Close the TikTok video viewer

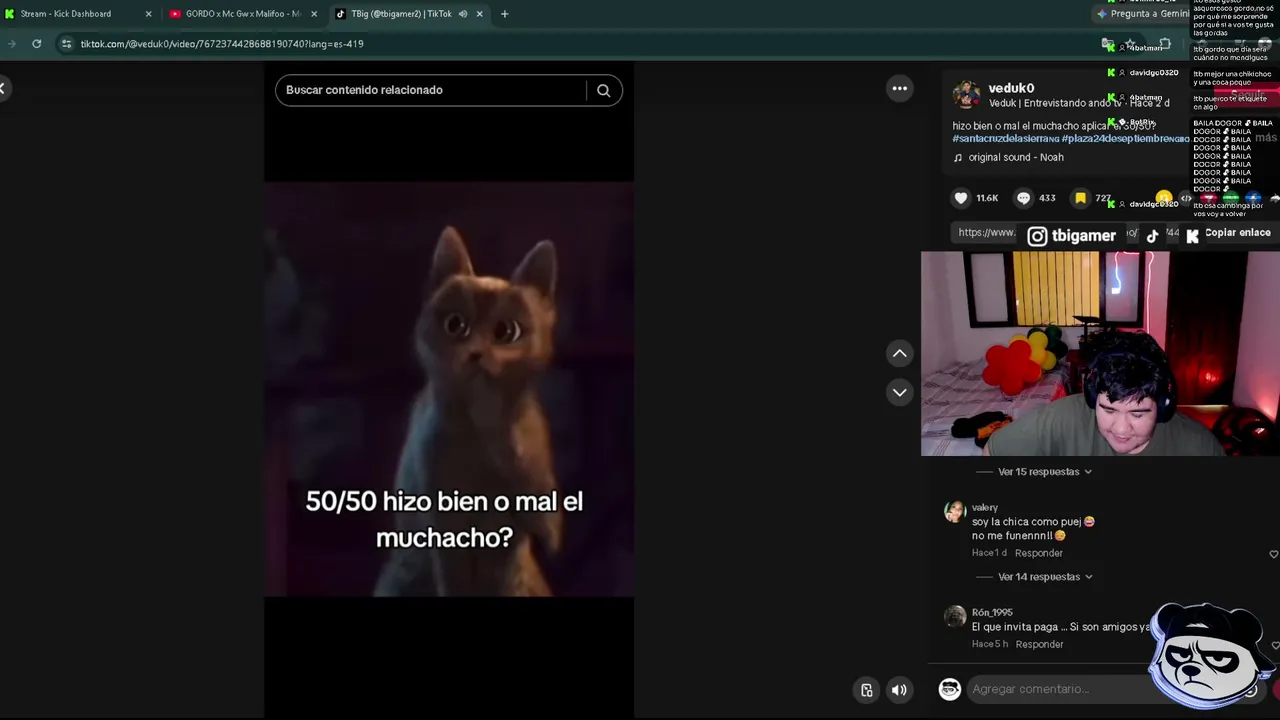(x=3, y=89)
